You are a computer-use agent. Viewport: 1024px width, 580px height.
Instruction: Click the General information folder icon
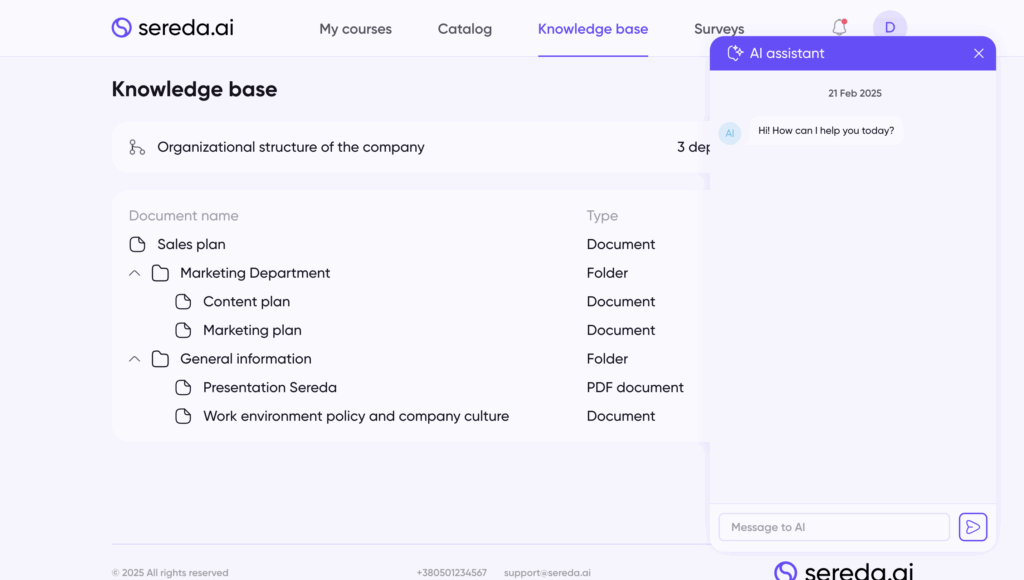[x=160, y=359]
